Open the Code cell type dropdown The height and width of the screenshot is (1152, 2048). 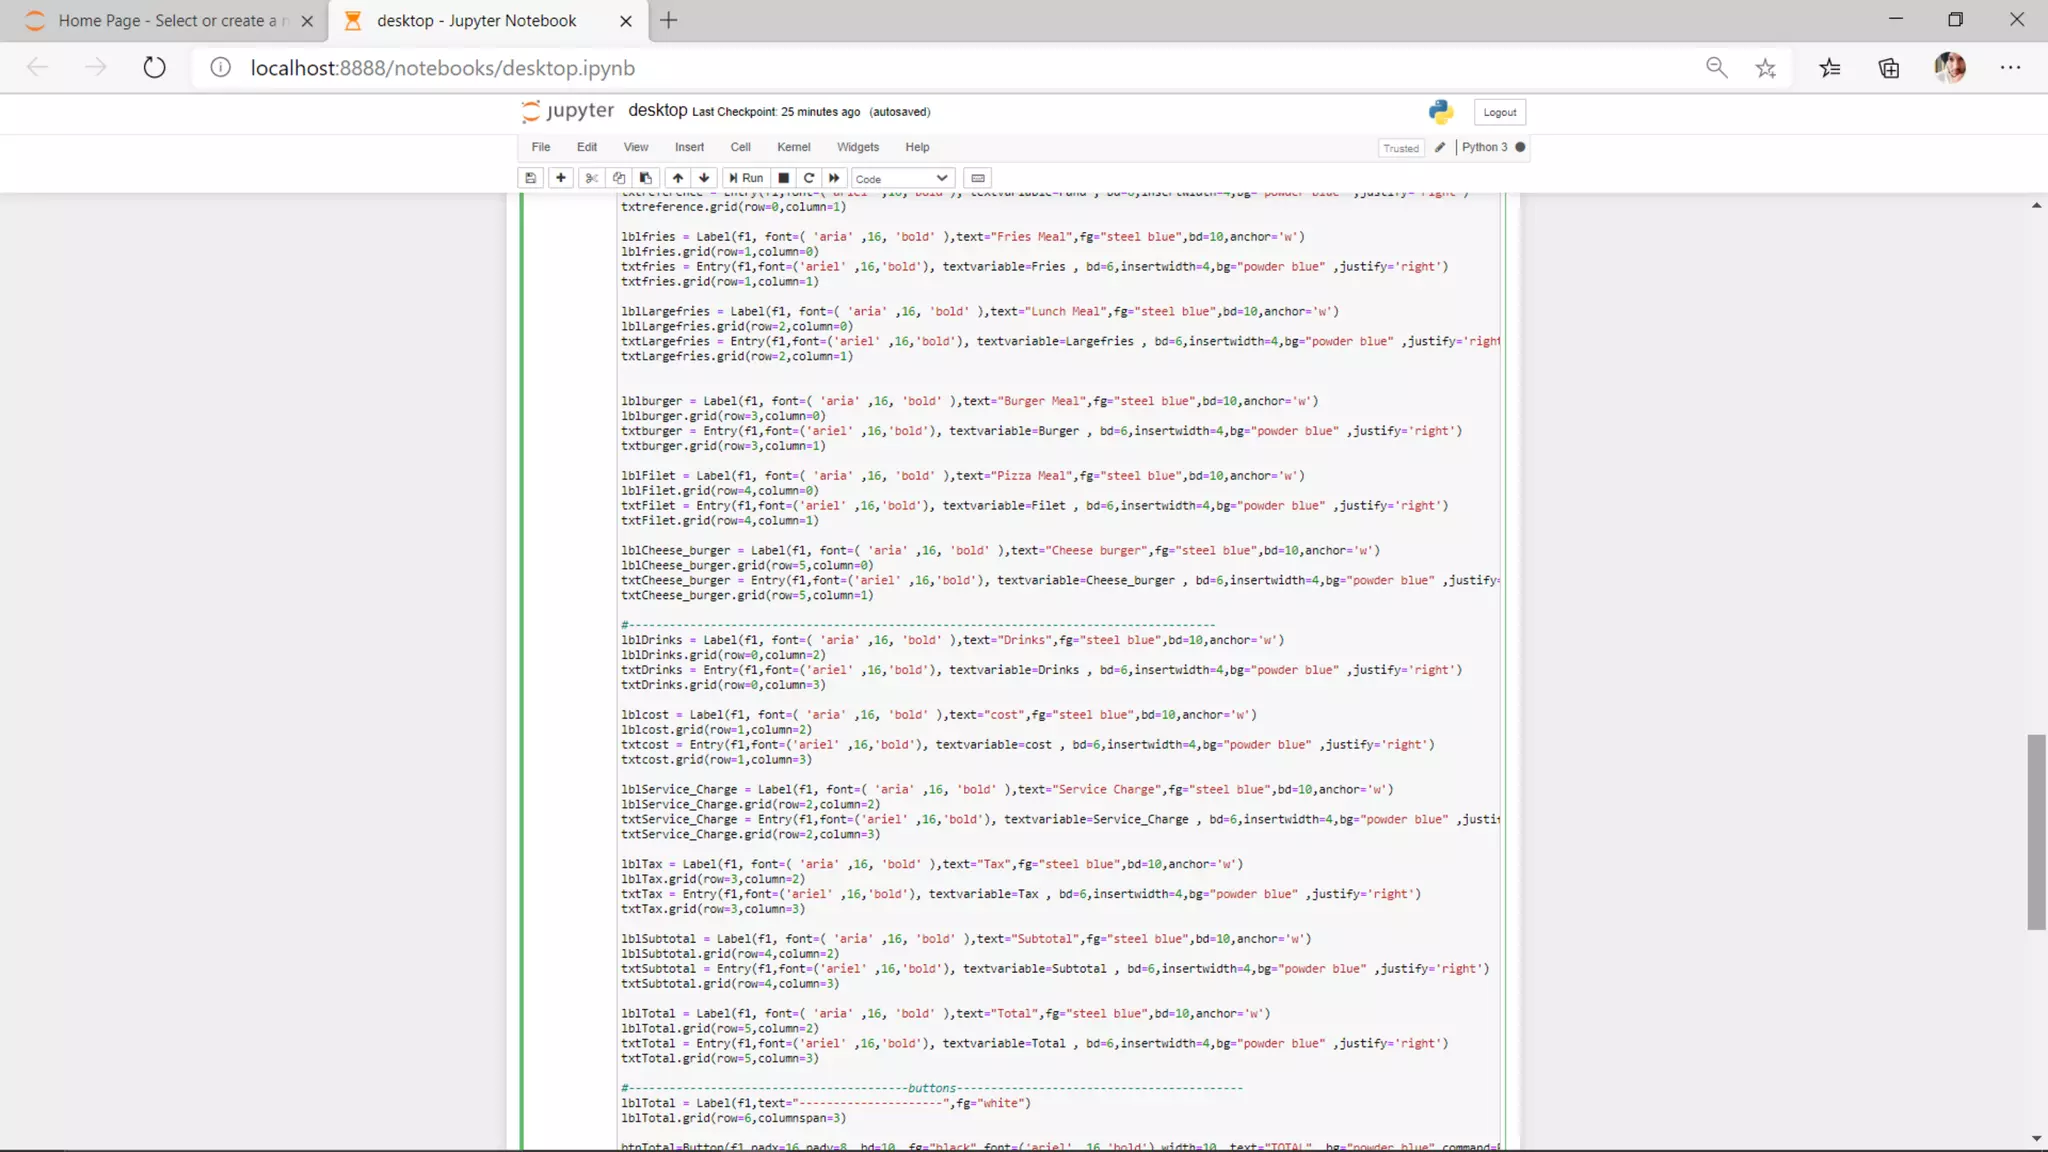(x=901, y=178)
